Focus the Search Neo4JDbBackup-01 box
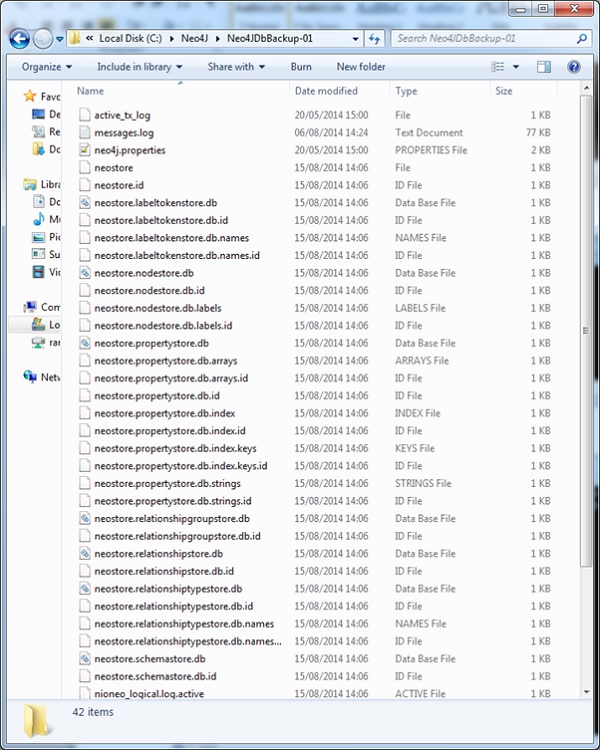600x750 pixels. (489, 39)
